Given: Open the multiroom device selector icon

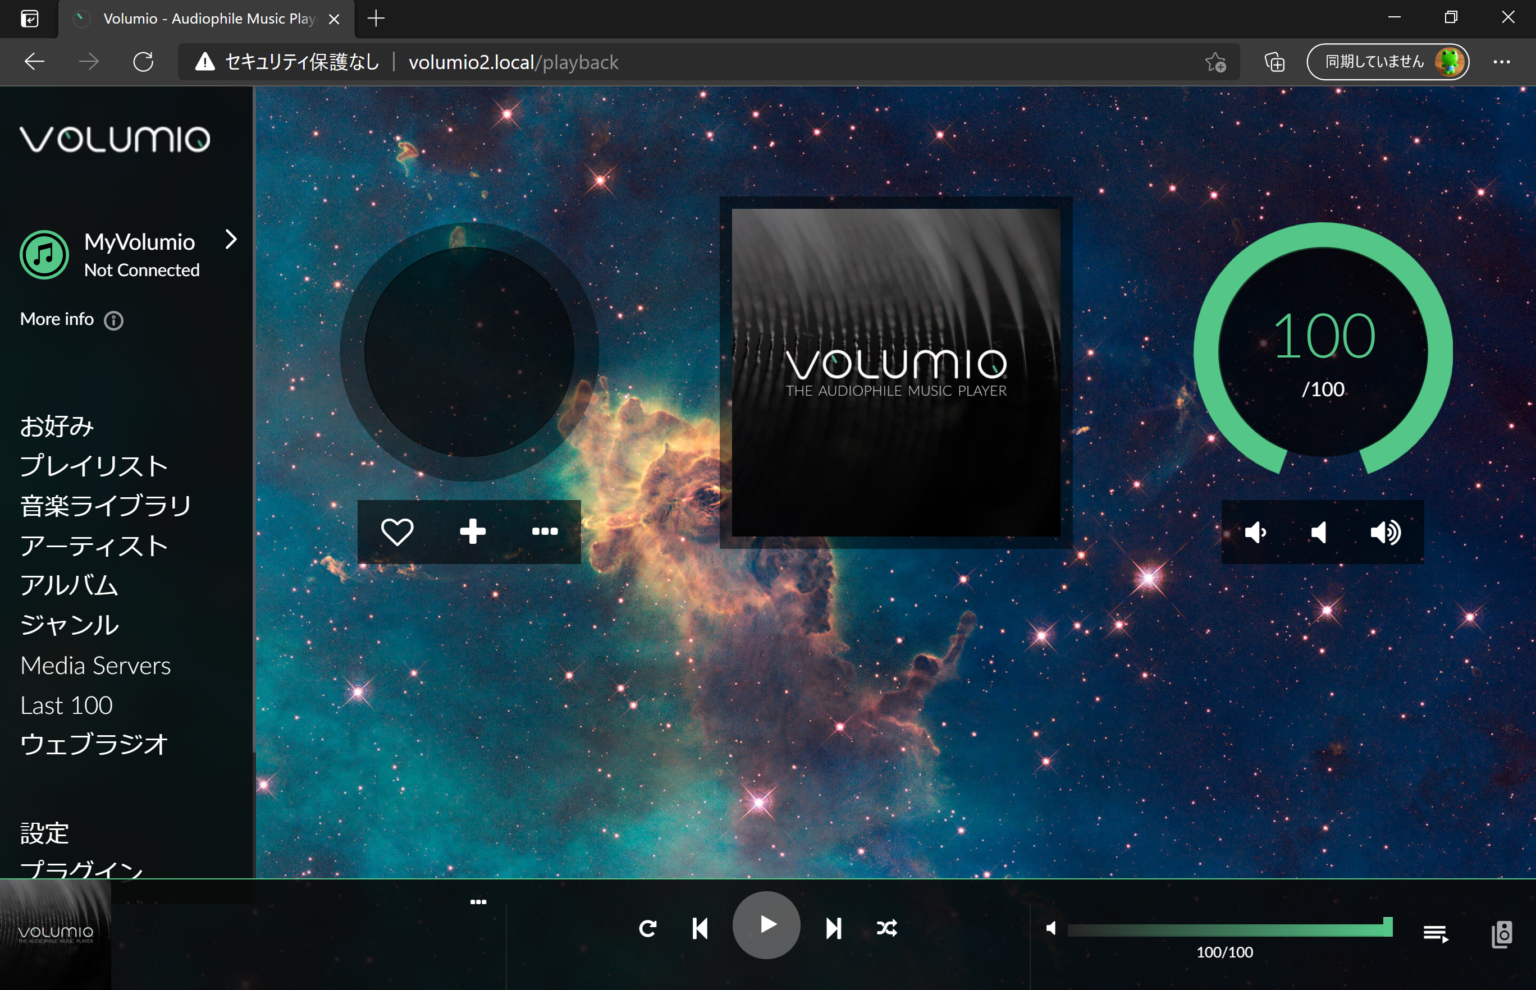Looking at the screenshot, I should [1501, 934].
